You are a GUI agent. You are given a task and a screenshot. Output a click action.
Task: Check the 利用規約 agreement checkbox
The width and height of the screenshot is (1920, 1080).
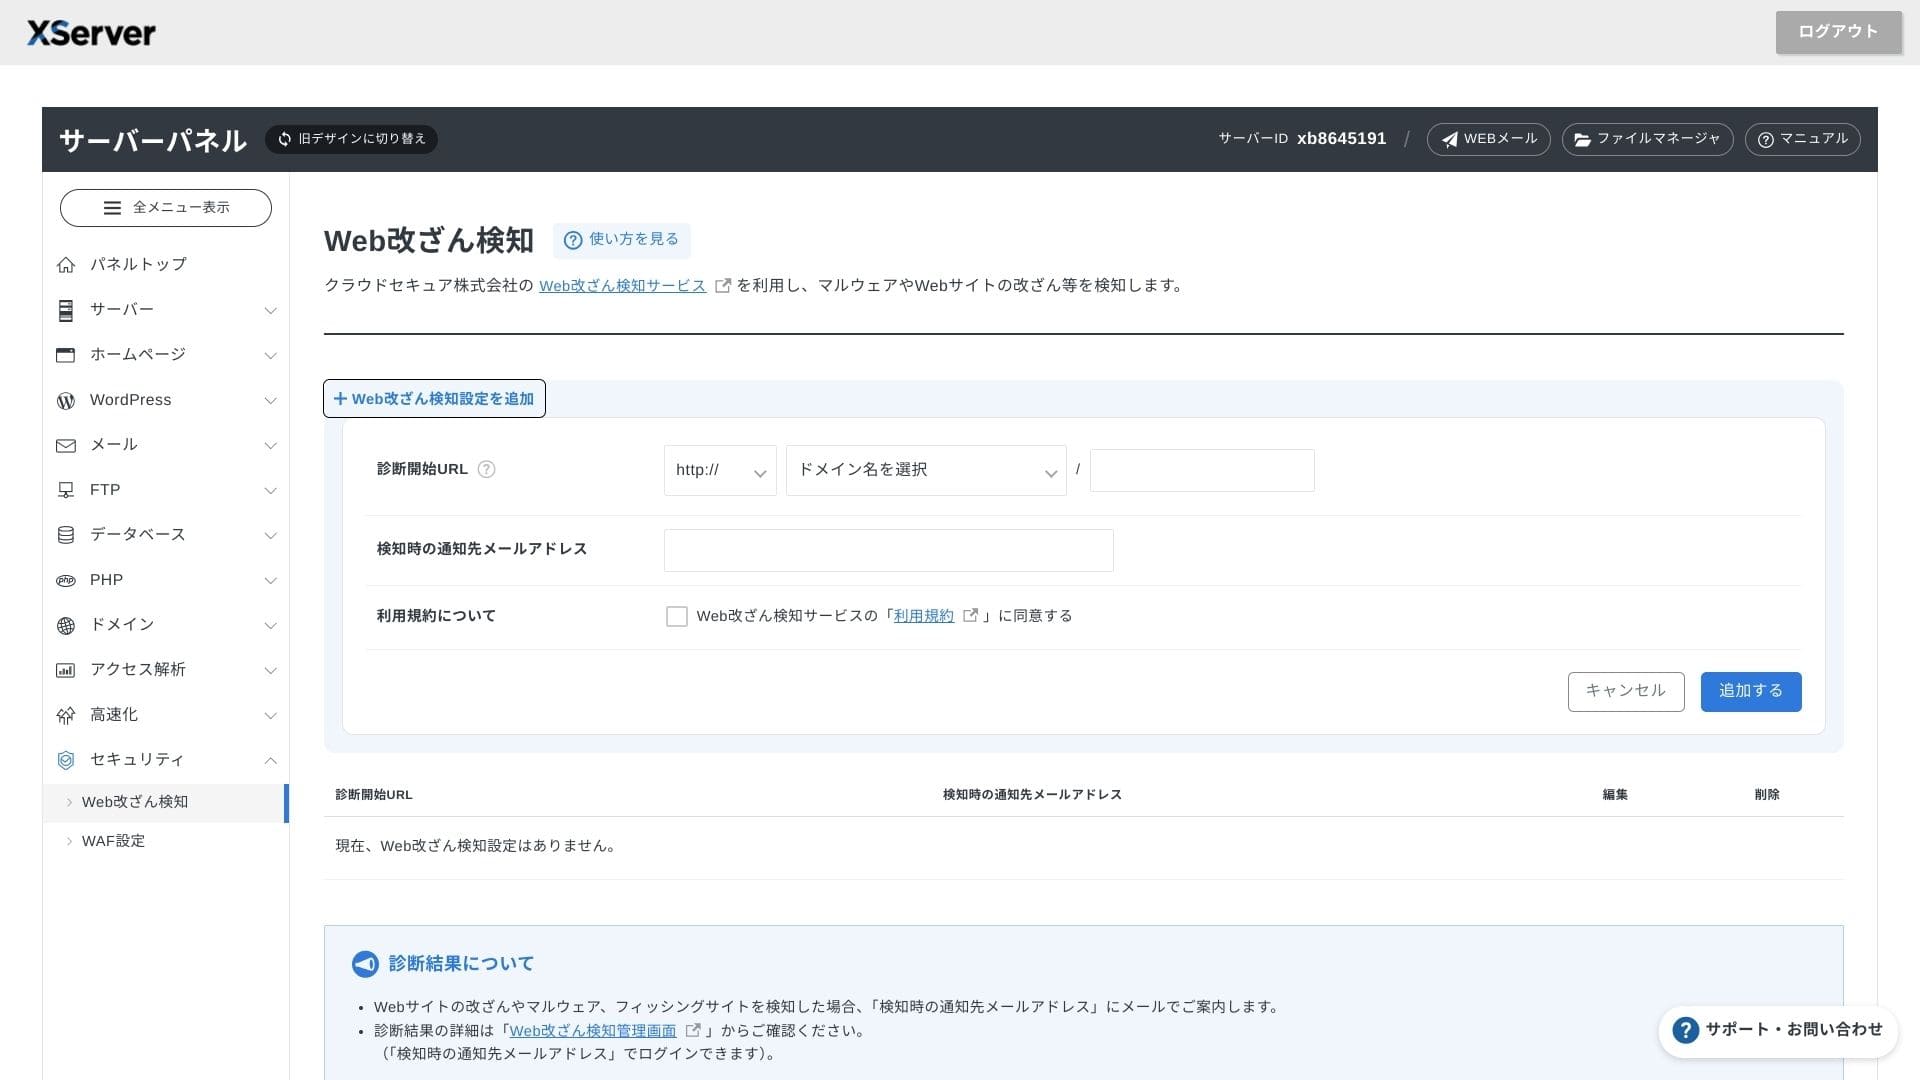coord(677,617)
